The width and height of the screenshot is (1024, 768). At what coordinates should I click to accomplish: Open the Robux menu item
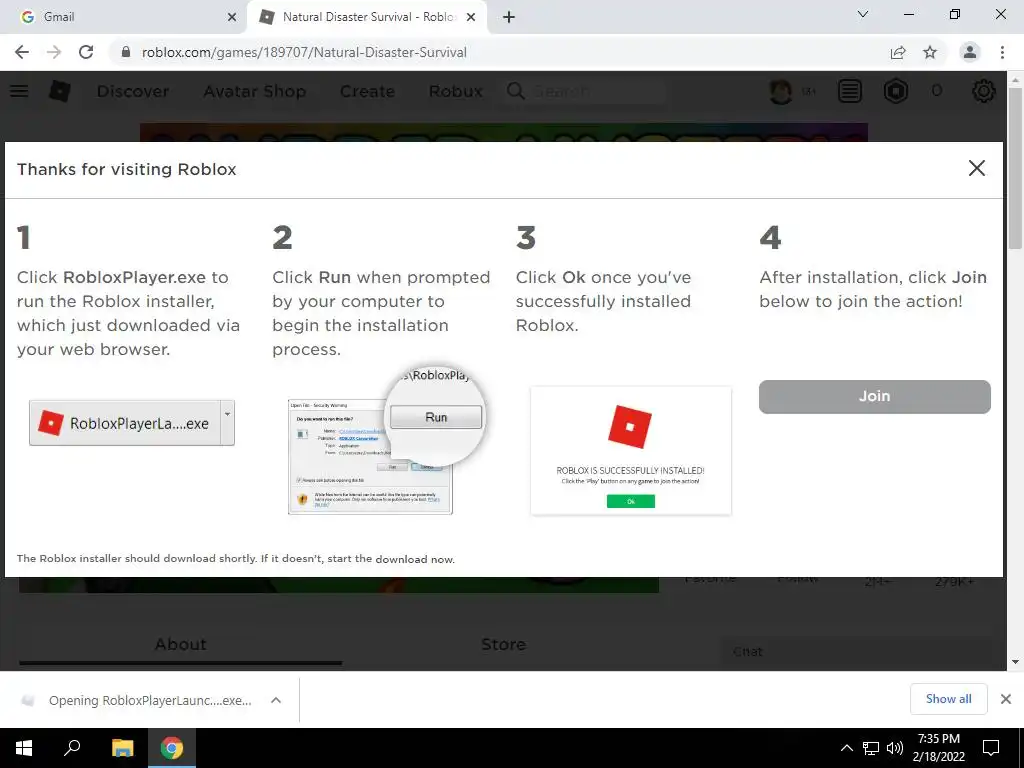point(455,91)
